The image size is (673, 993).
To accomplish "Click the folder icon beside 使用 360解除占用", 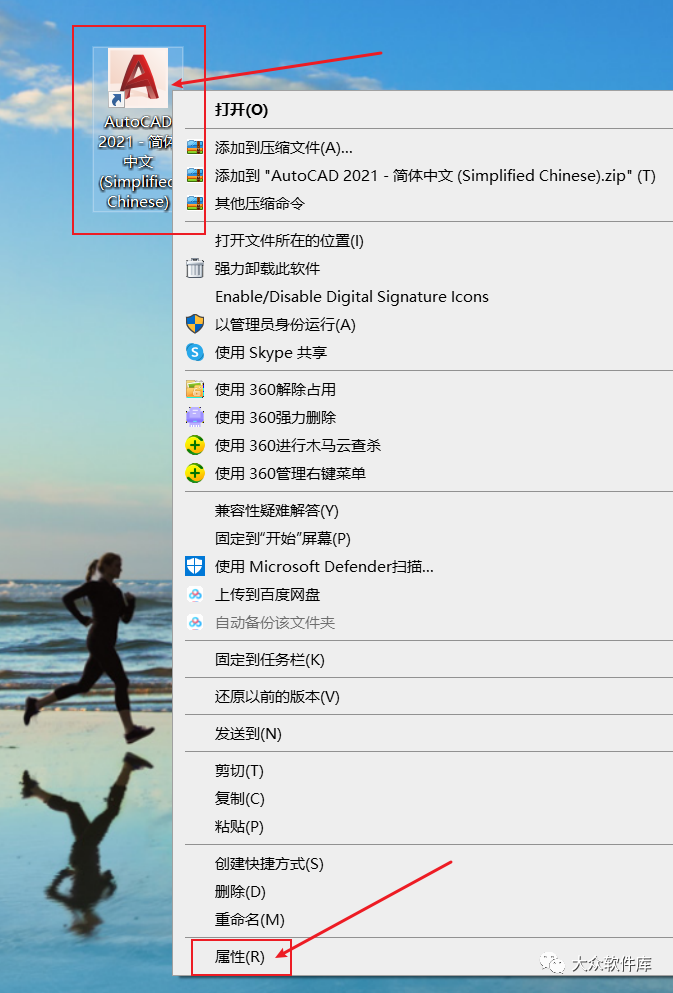I will [195, 389].
